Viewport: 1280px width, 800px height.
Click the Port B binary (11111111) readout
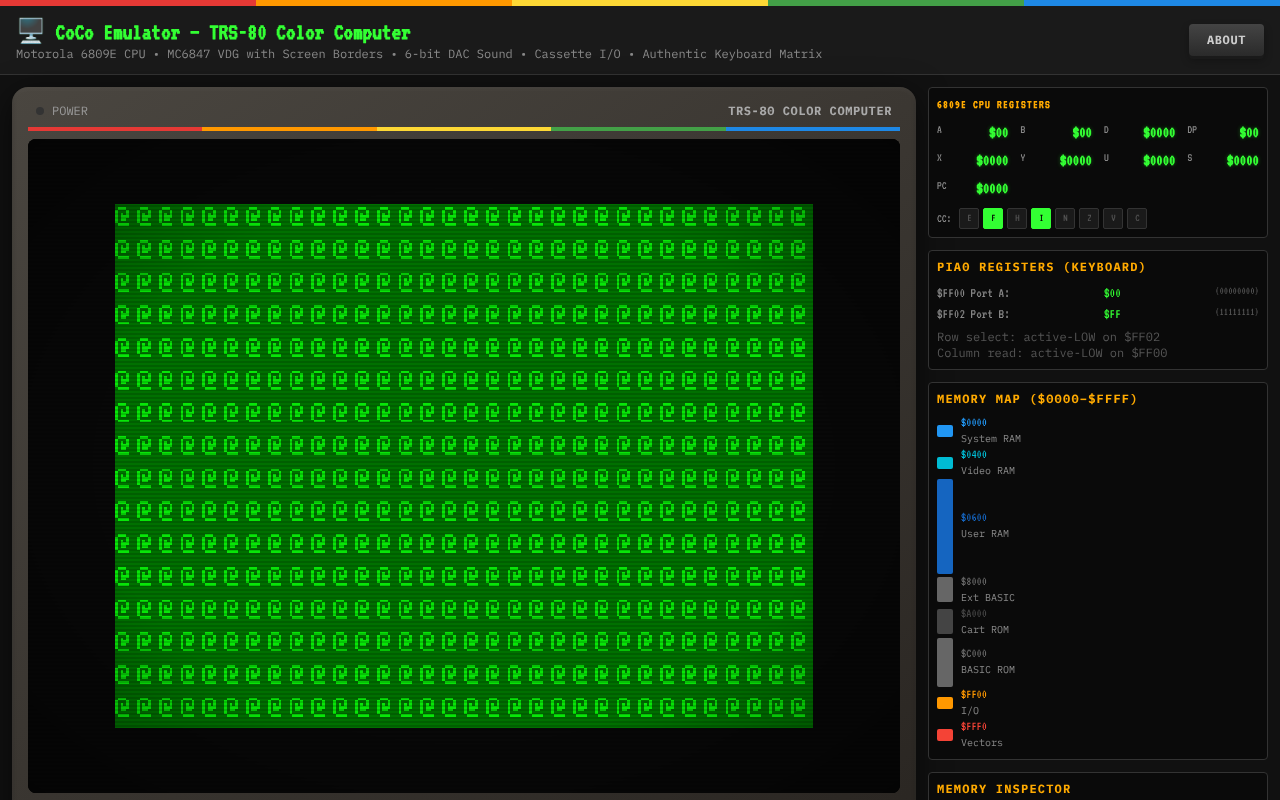[x=1237, y=312]
